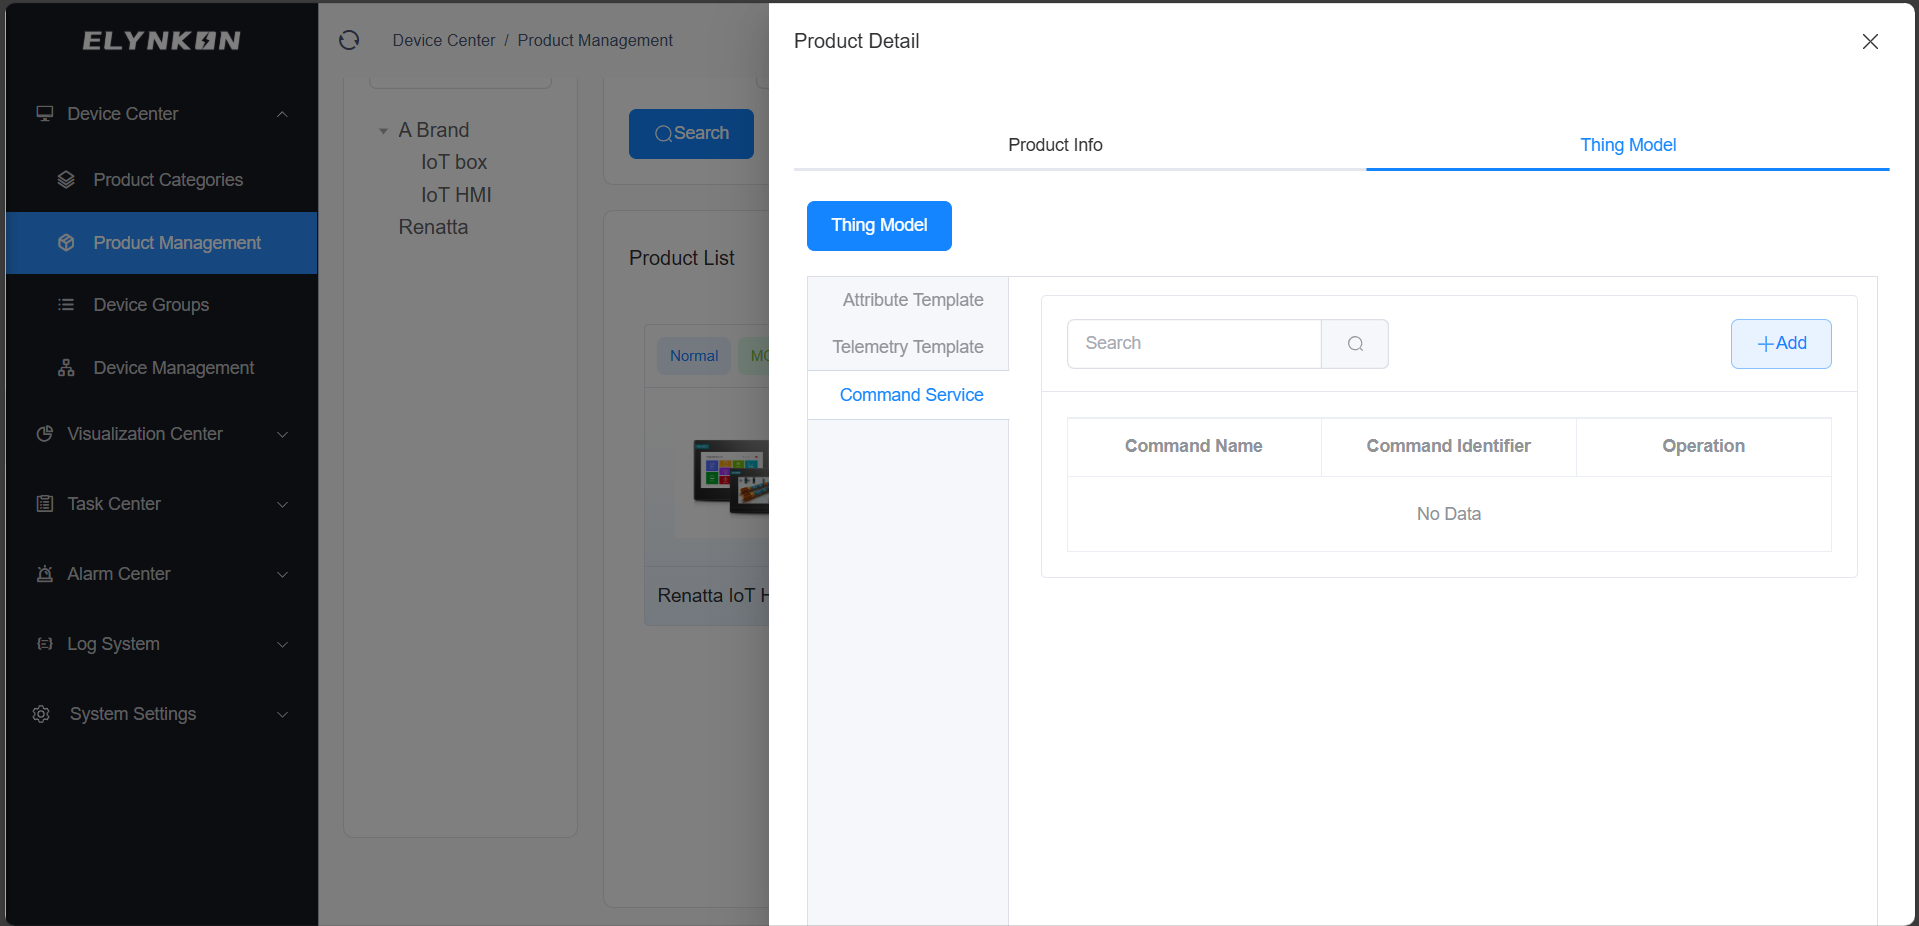Image resolution: width=1919 pixels, height=926 pixels.
Task: Collapse the A Brand tree node arrow
Action: point(383,131)
